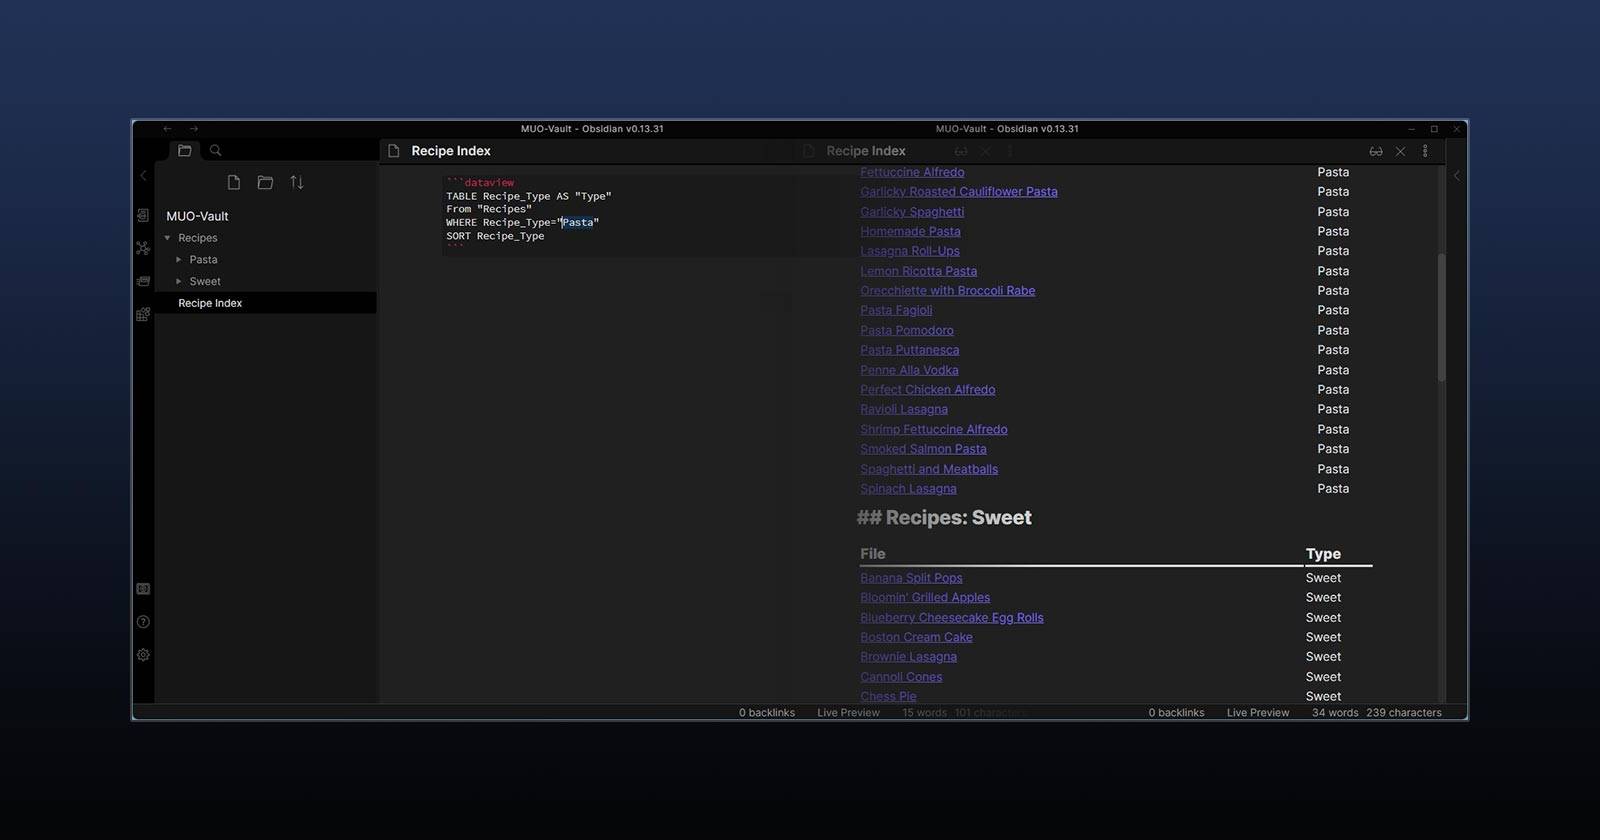Image resolution: width=1600 pixels, height=840 pixels.
Task: Navigate back with the title bar arrow
Action: coord(167,128)
